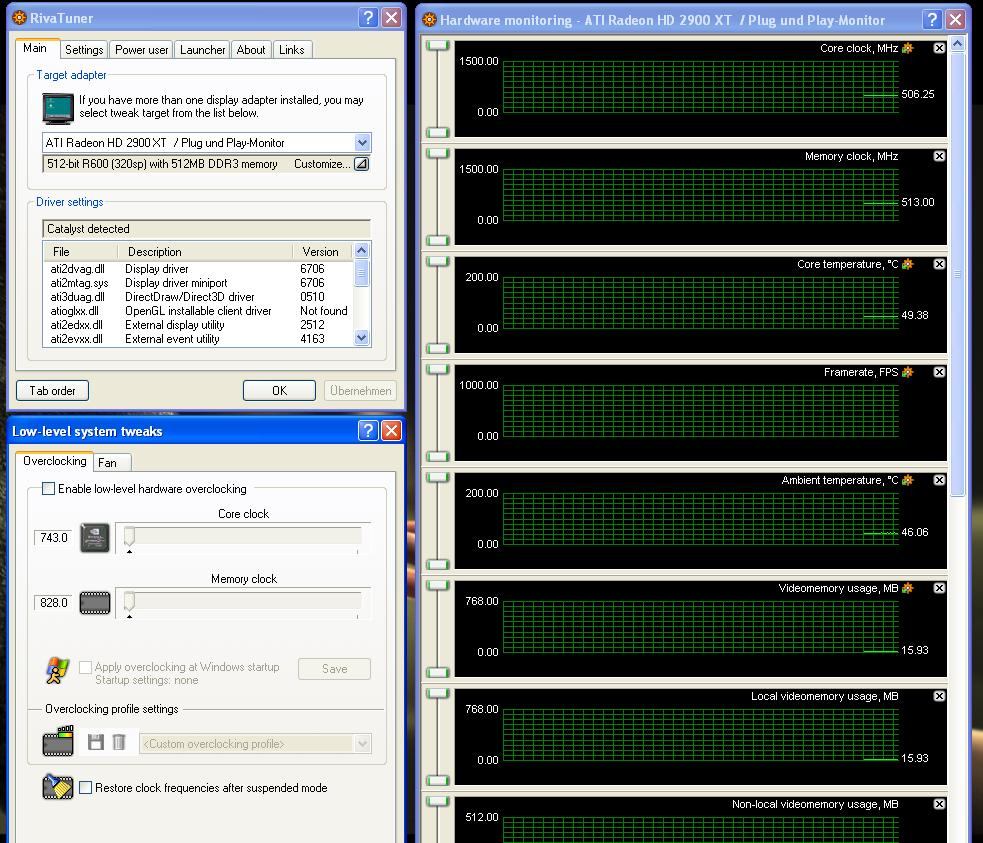Select the ati2dvag.dll driver row
The width and height of the screenshot is (983, 843).
(x=198, y=269)
